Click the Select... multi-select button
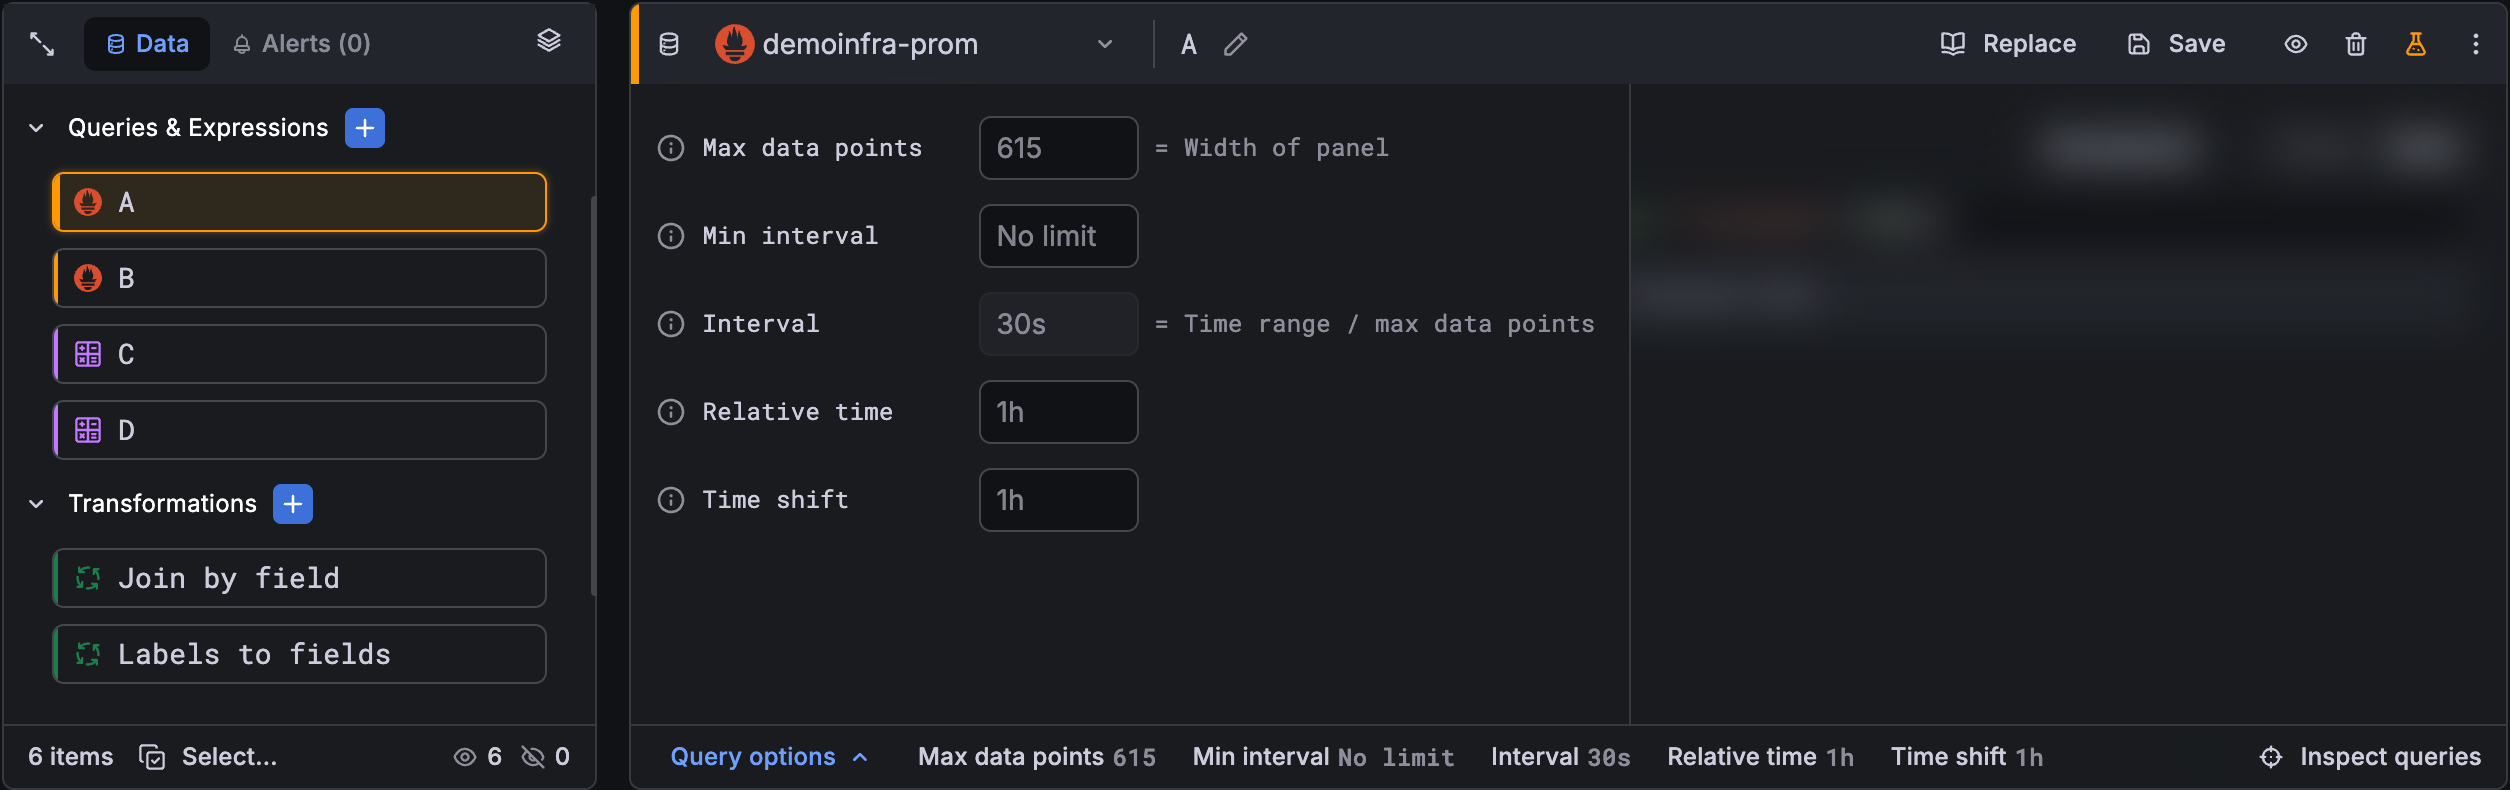This screenshot has height=790, width=2510. [x=208, y=757]
